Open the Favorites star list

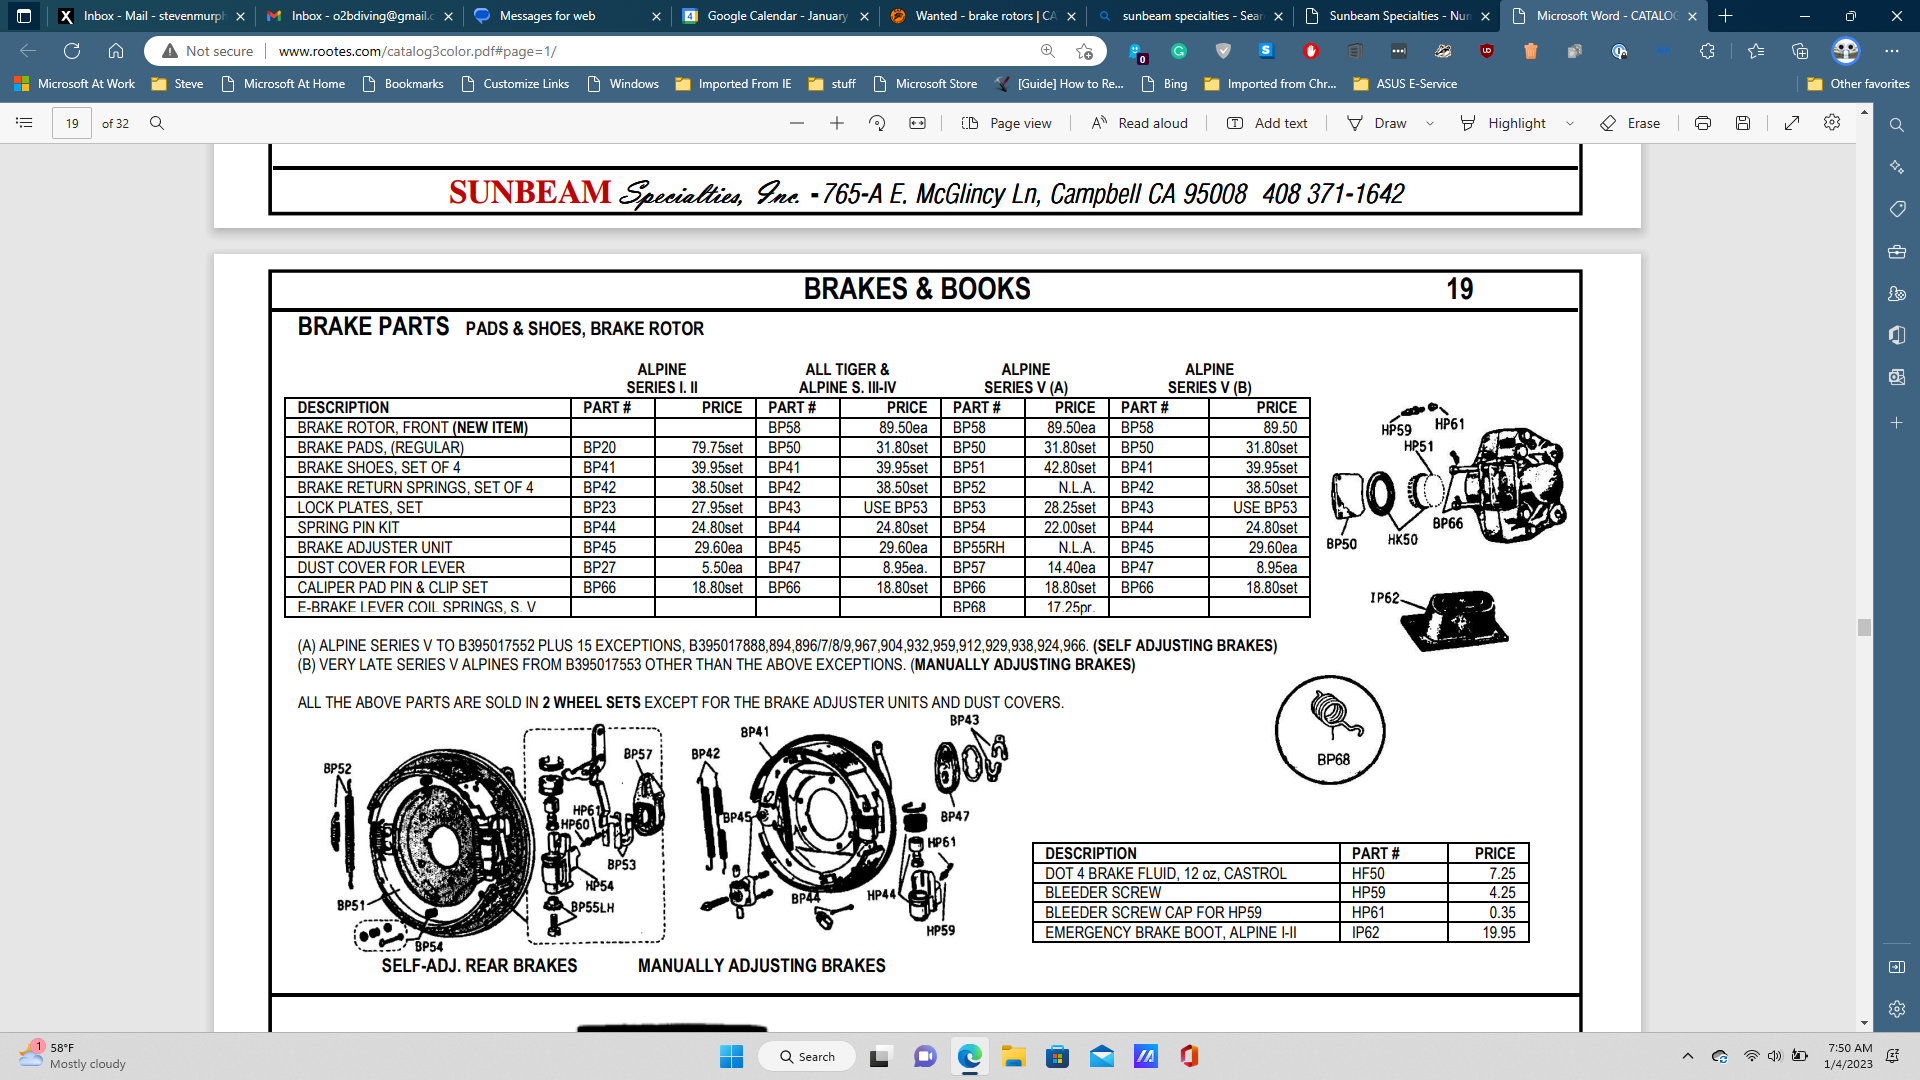pyautogui.click(x=1756, y=51)
